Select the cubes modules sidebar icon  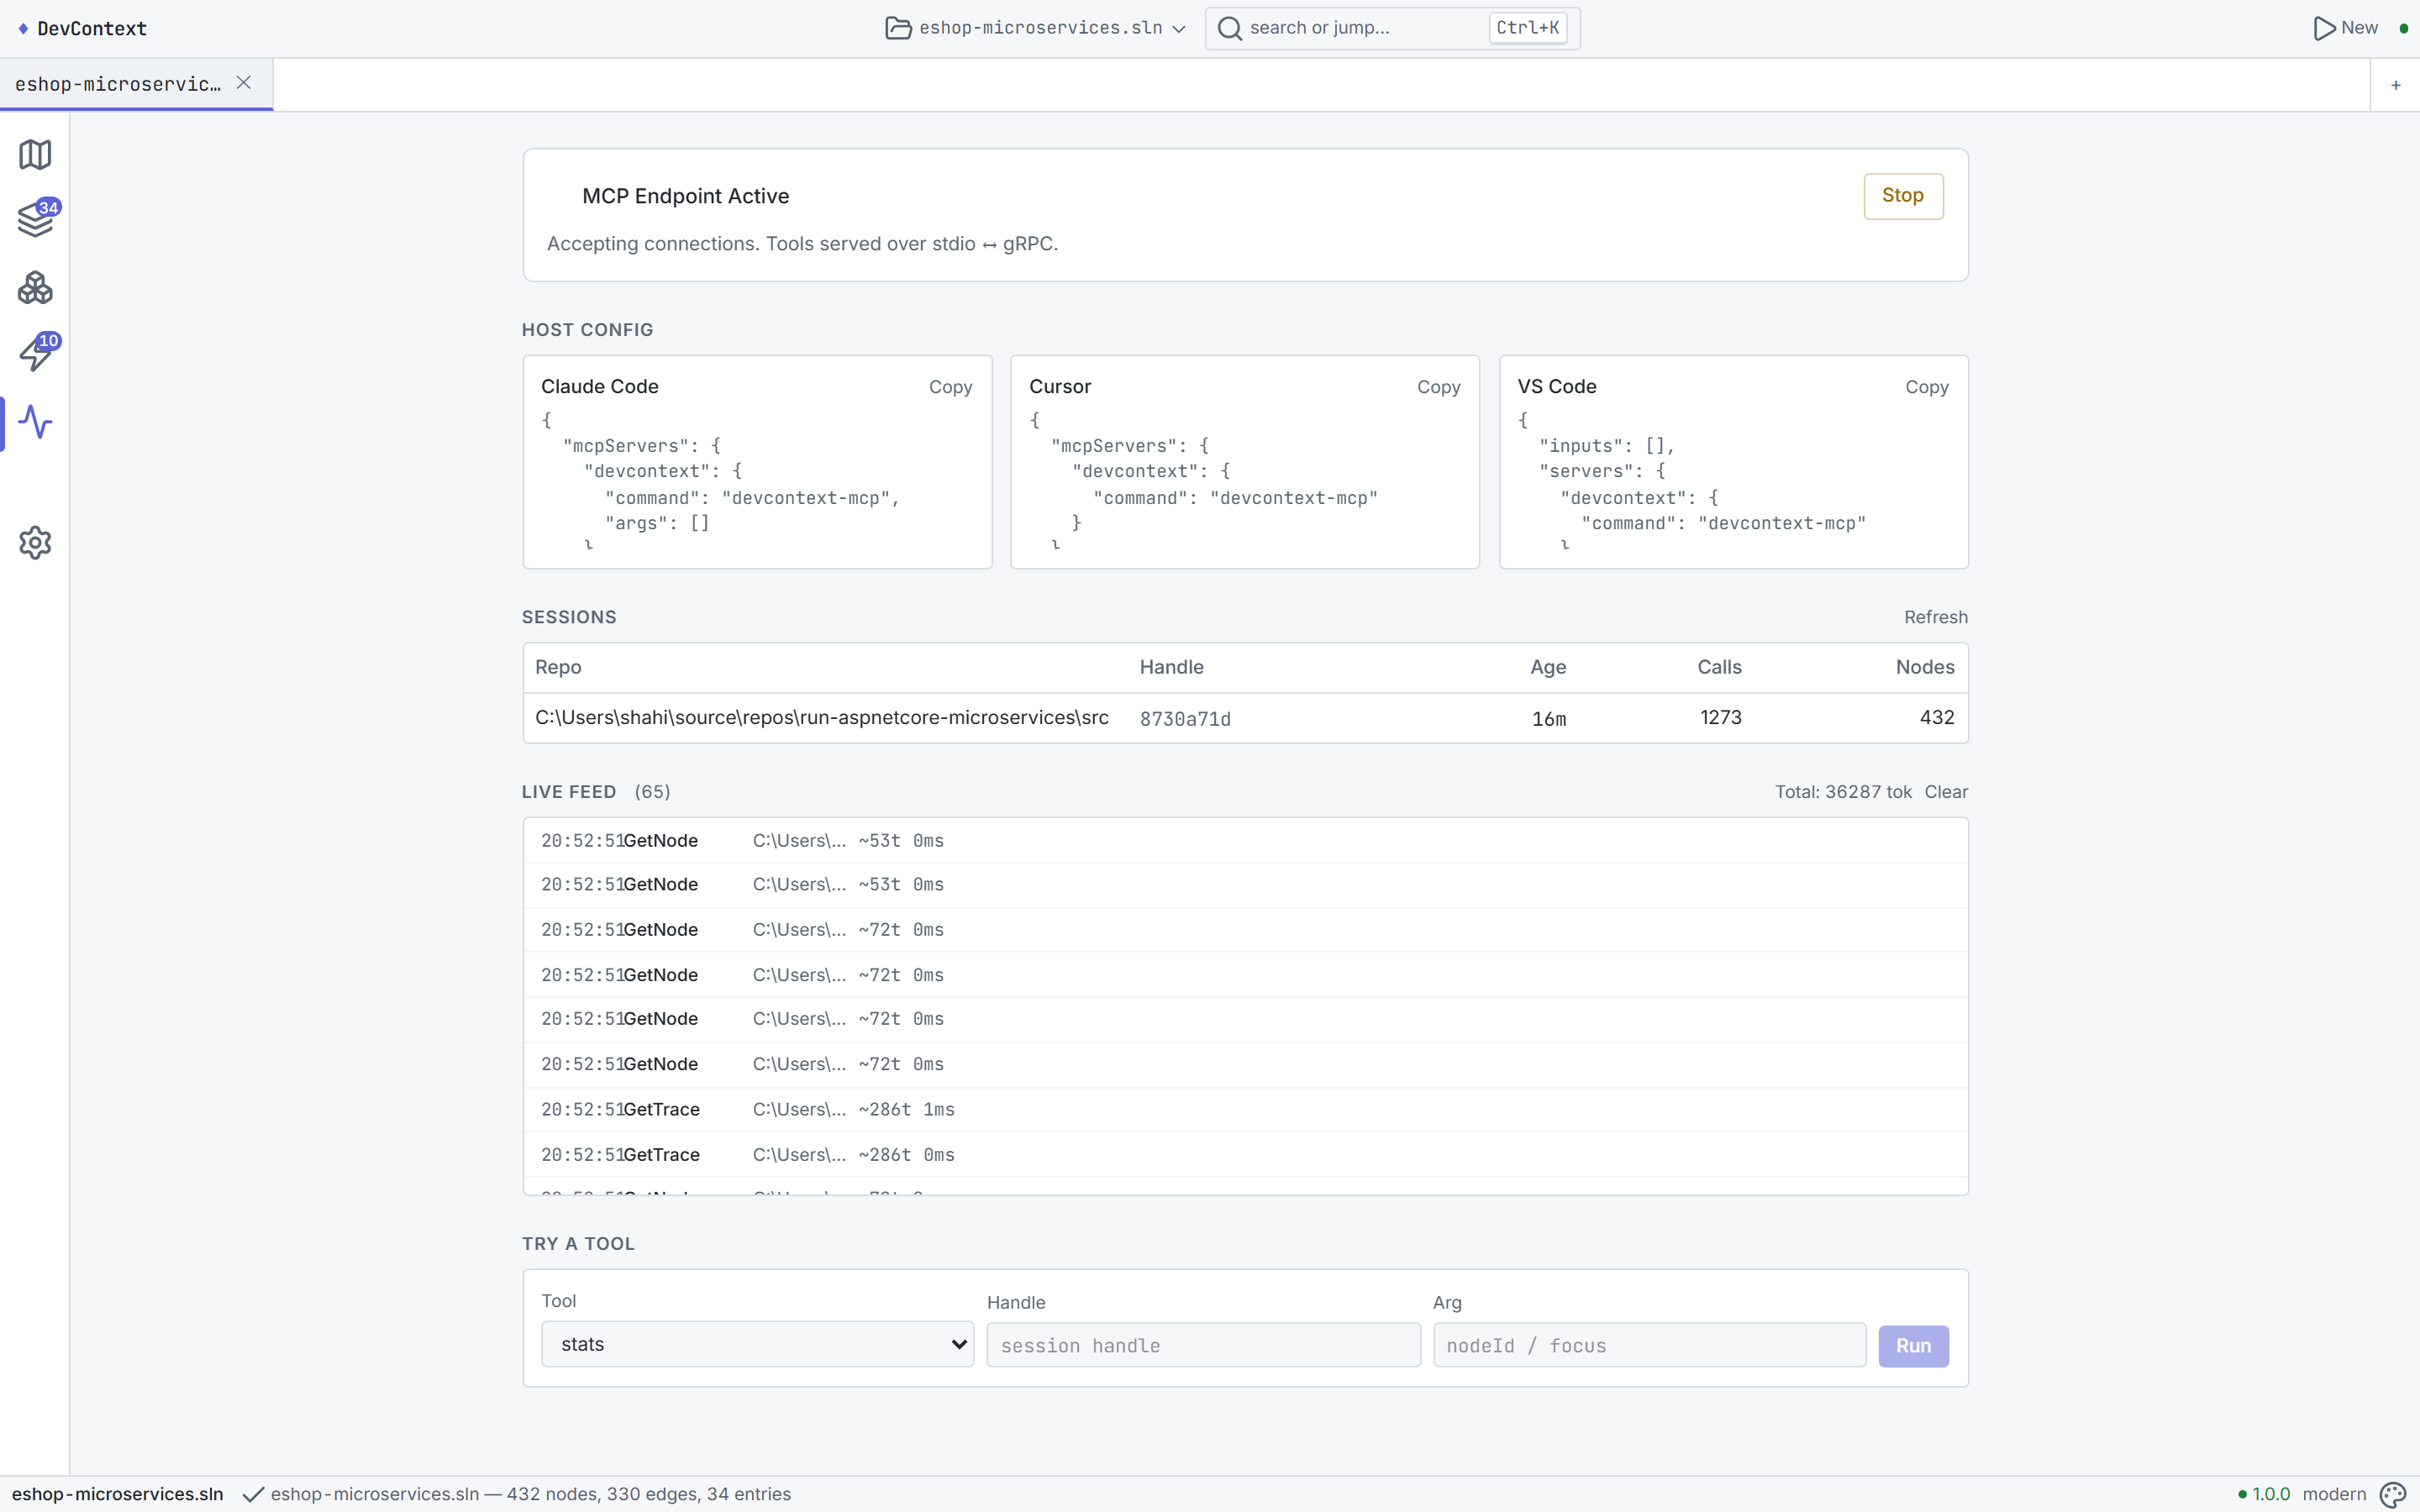tap(35, 288)
